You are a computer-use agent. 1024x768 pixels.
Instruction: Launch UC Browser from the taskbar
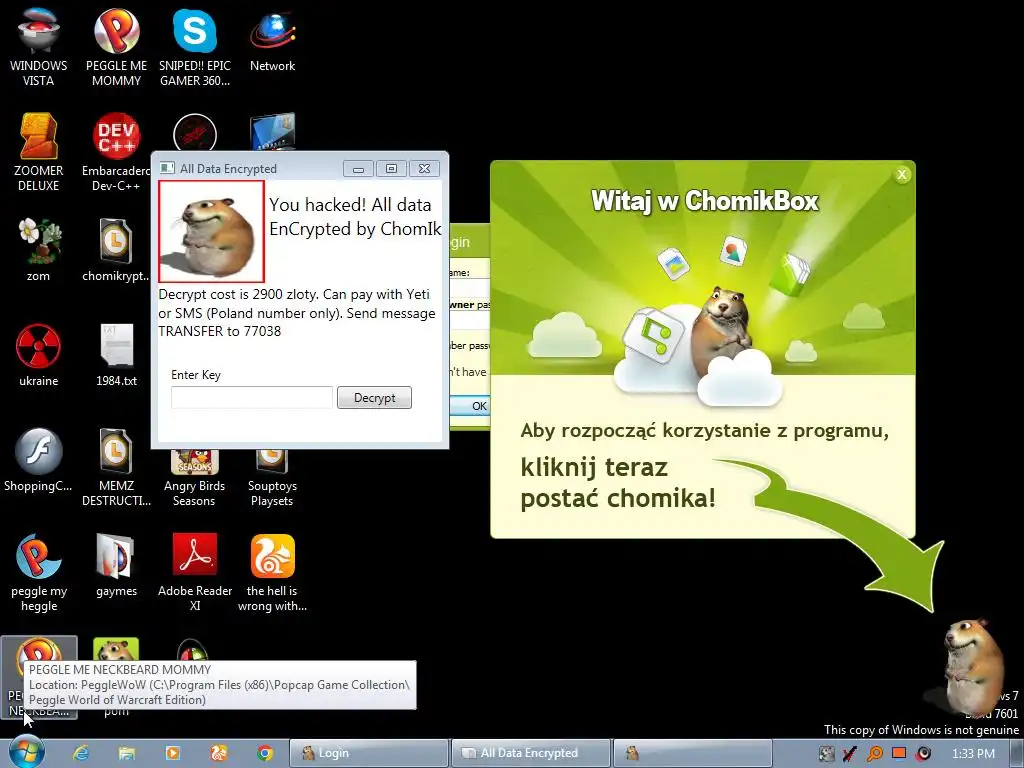[x=219, y=753]
